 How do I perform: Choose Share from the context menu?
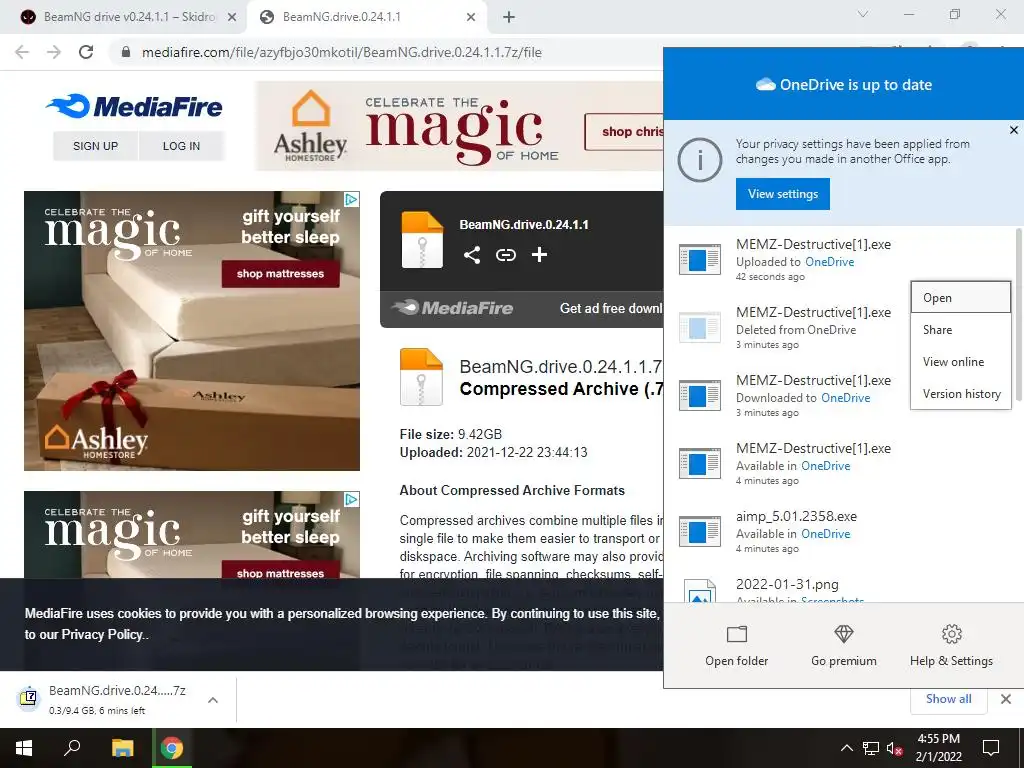tap(961, 330)
